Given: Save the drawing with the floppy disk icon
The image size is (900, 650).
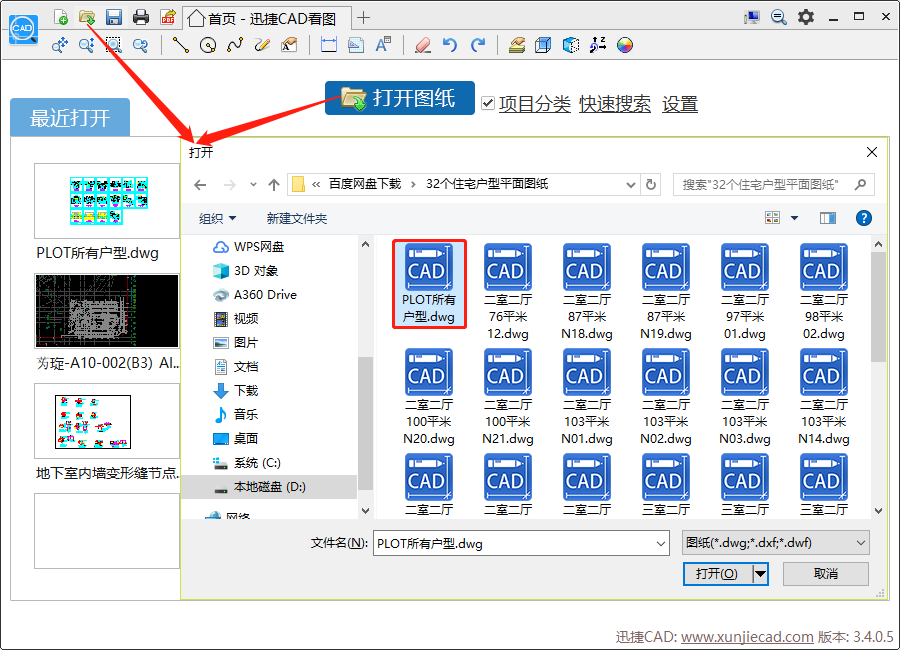Looking at the screenshot, I should pos(114,18).
